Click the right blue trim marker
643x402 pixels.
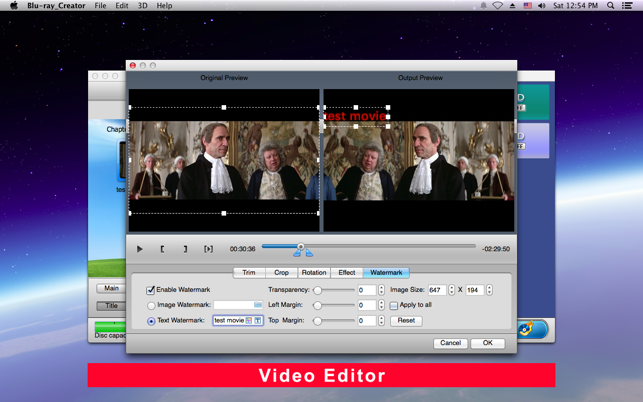pyautogui.click(x=308, y=254)
